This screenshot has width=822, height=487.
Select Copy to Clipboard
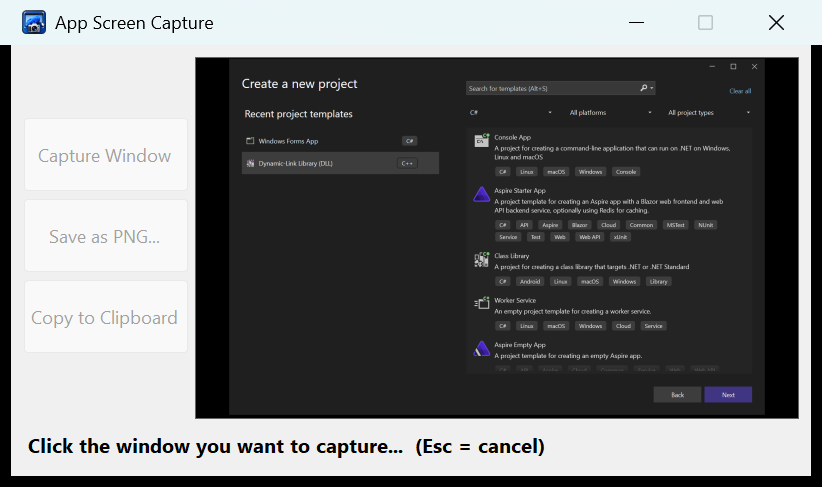pos(106,317)
